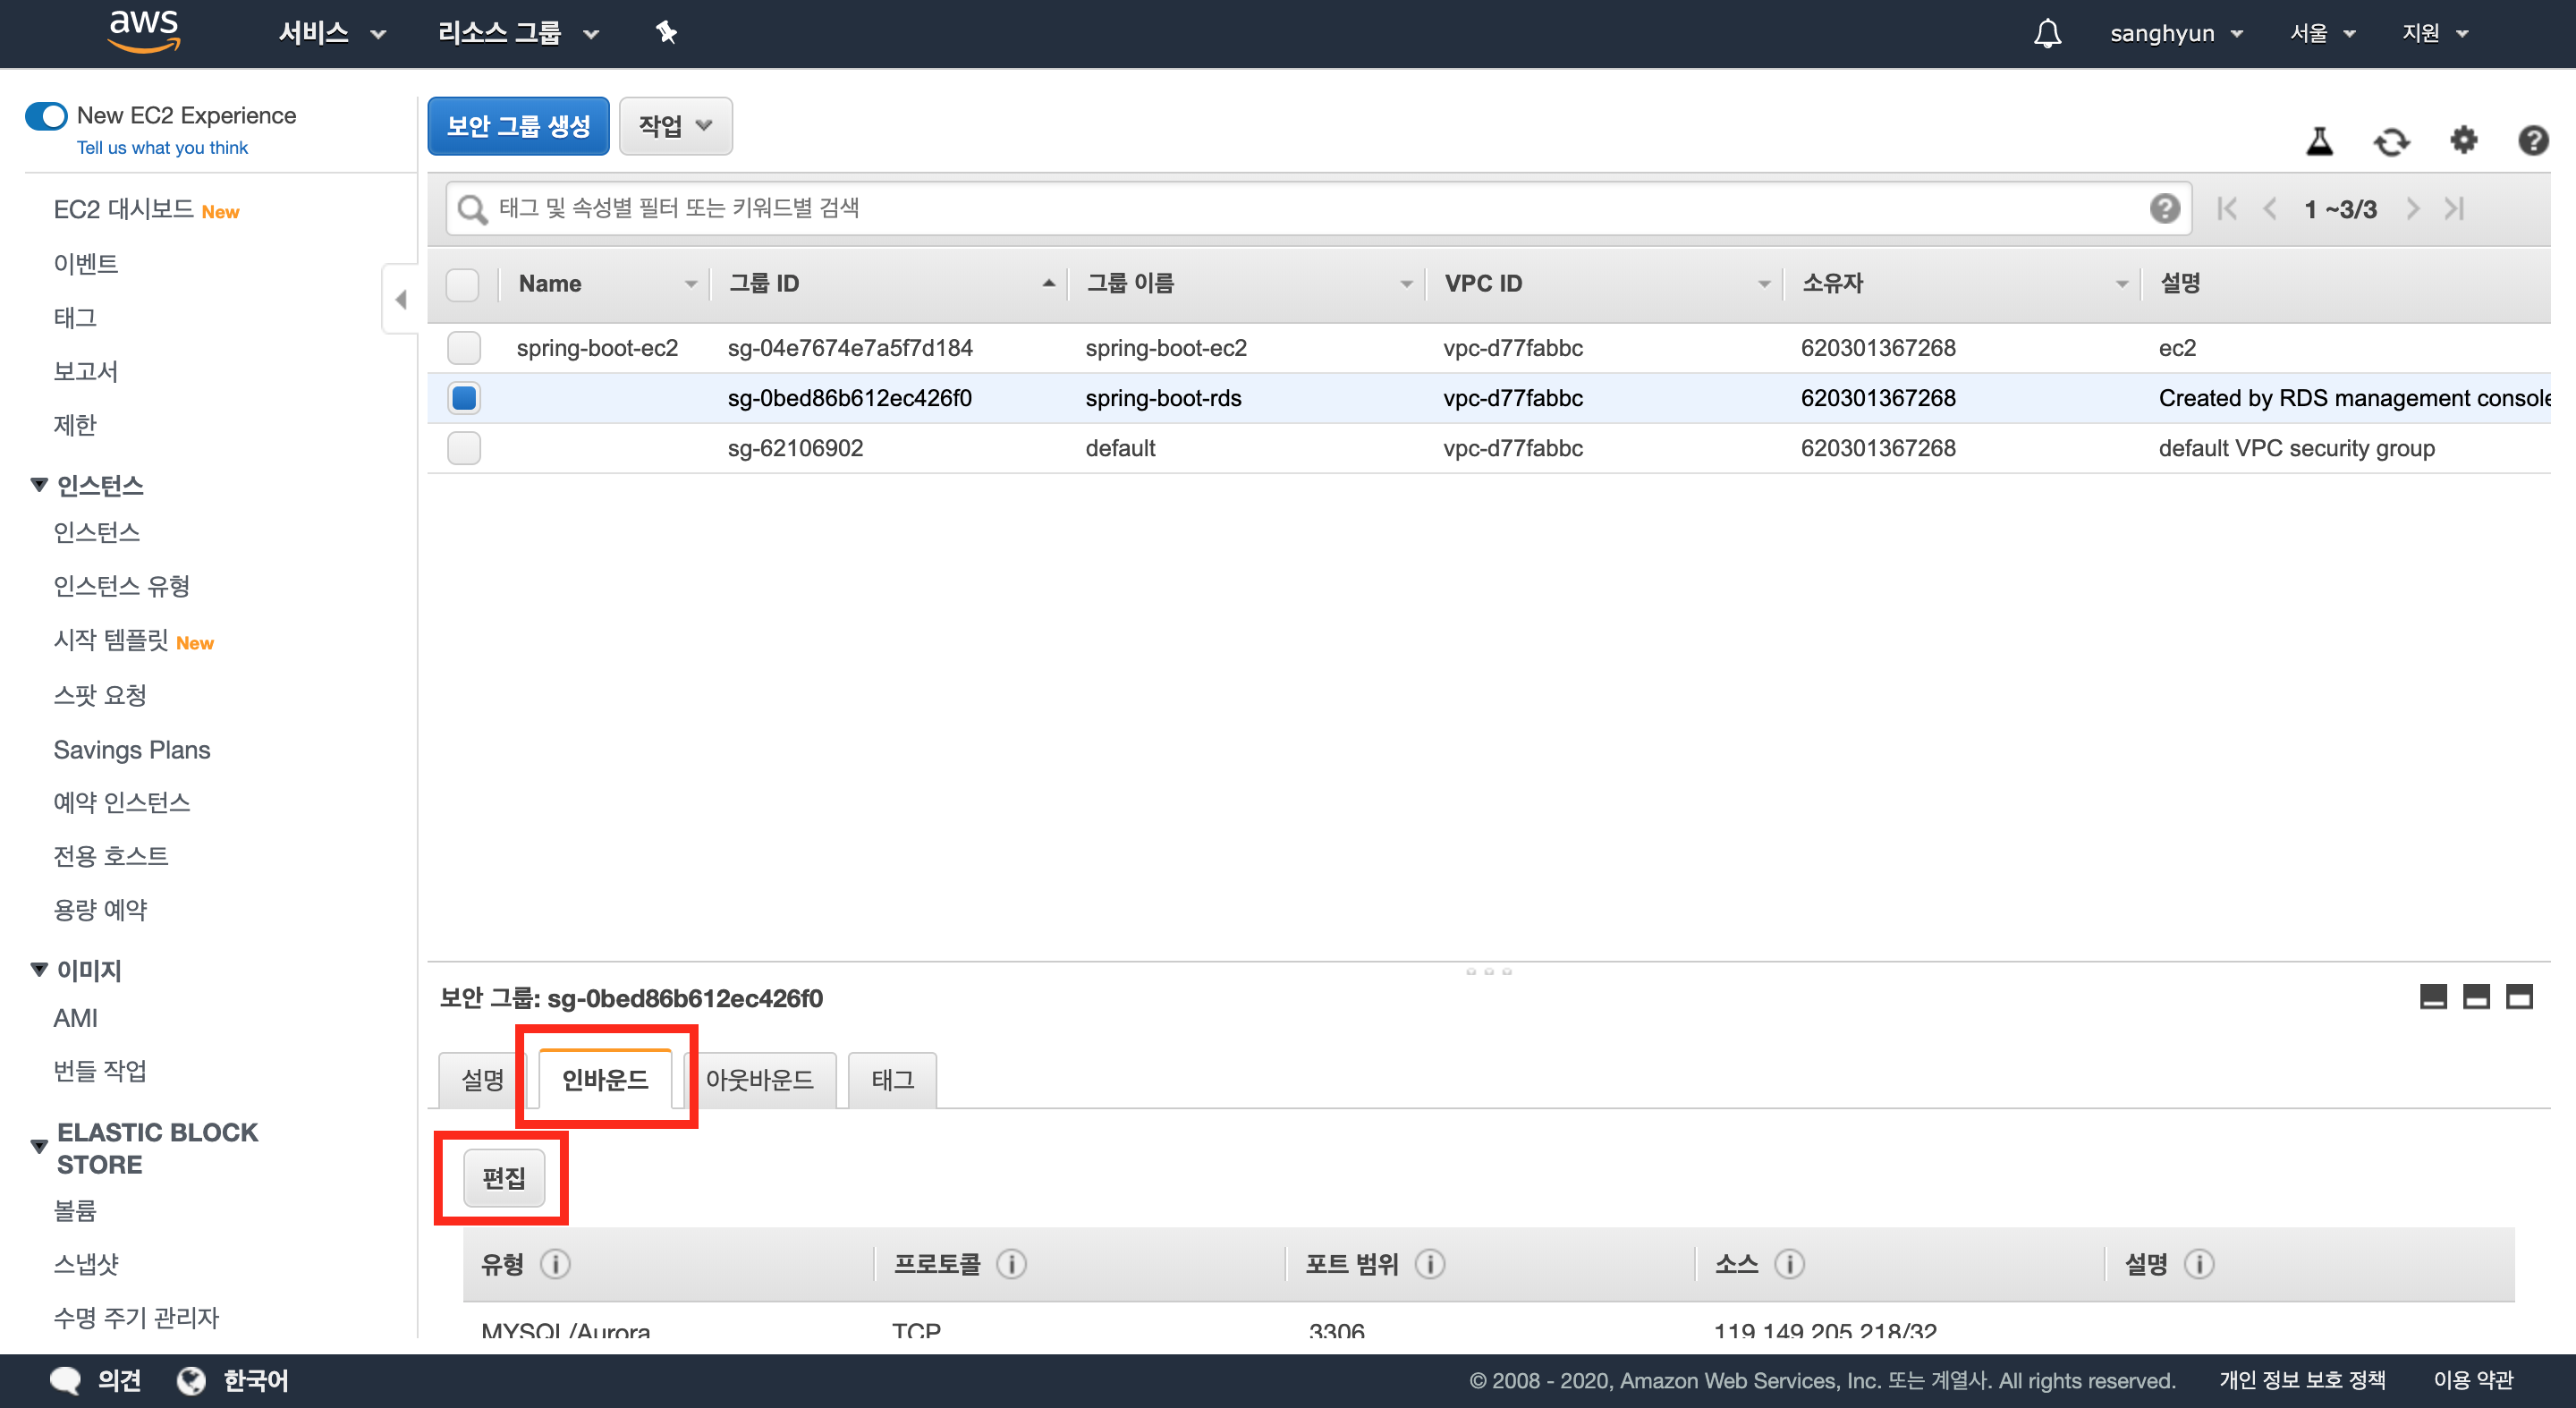This screenshot has width=2576, height=1408.
Task: Collapse the 인스턴스 sidebar section
Action: pos(39,485)
